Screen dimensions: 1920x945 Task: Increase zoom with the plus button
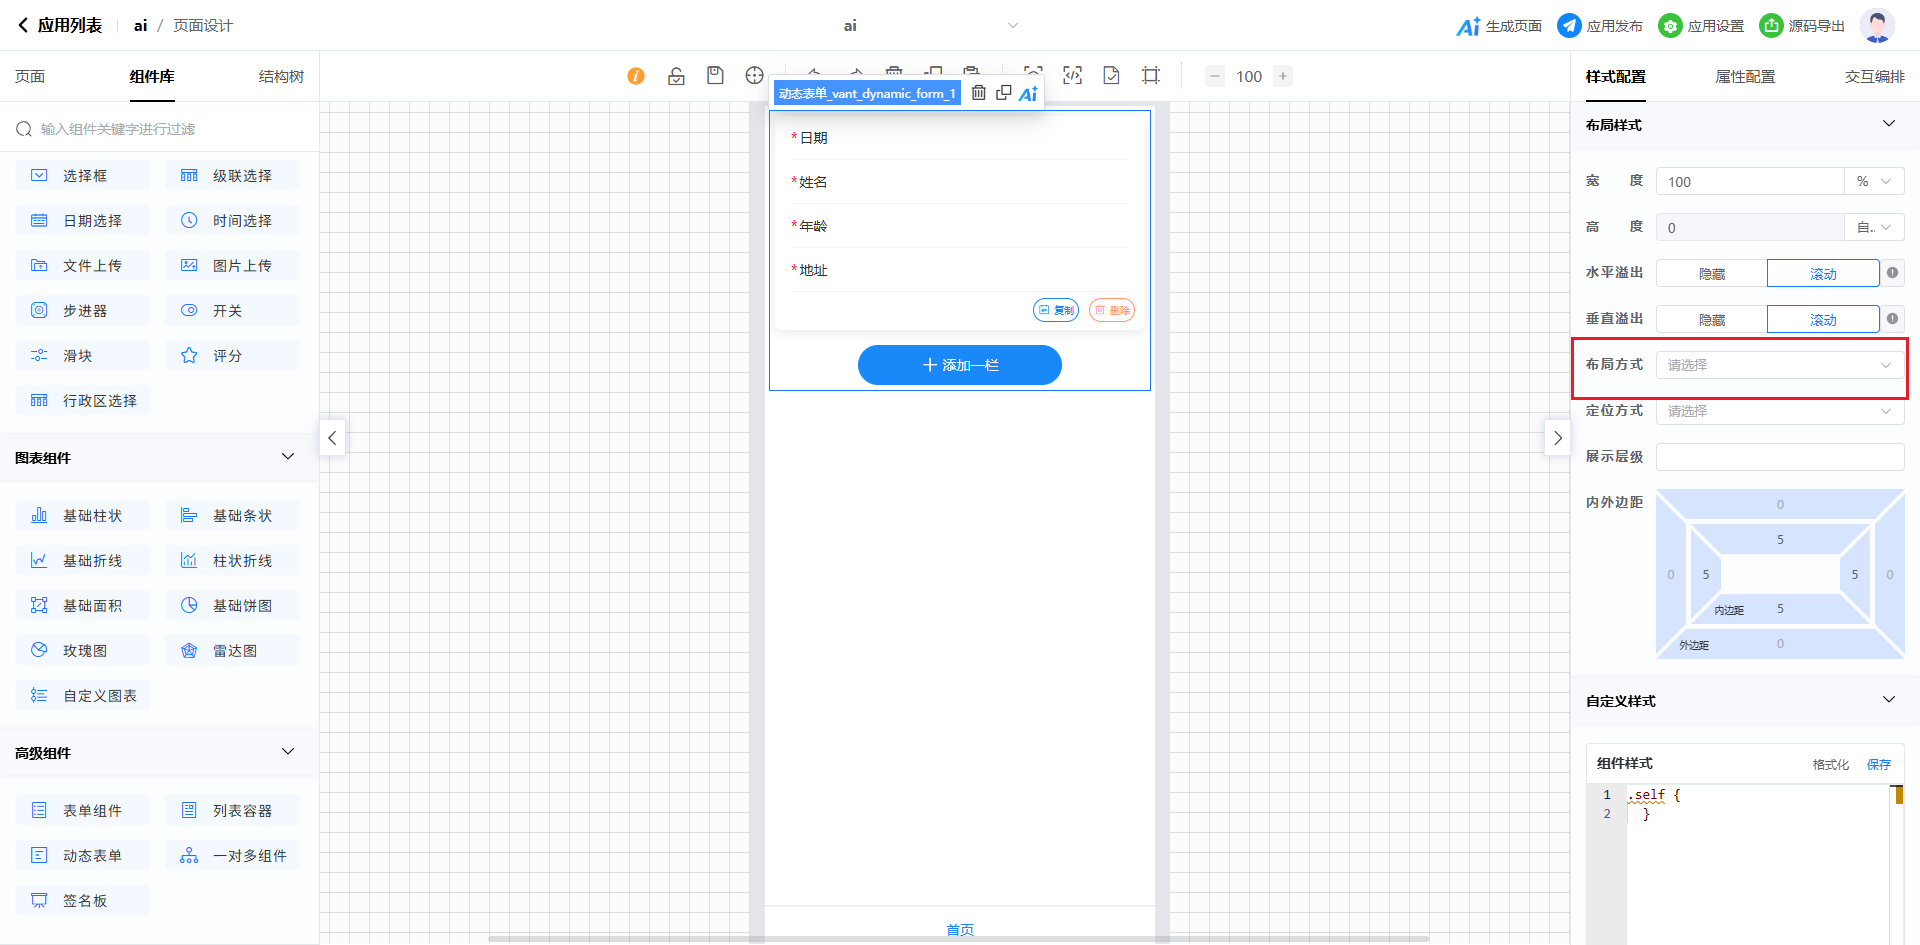[1283, 76]
